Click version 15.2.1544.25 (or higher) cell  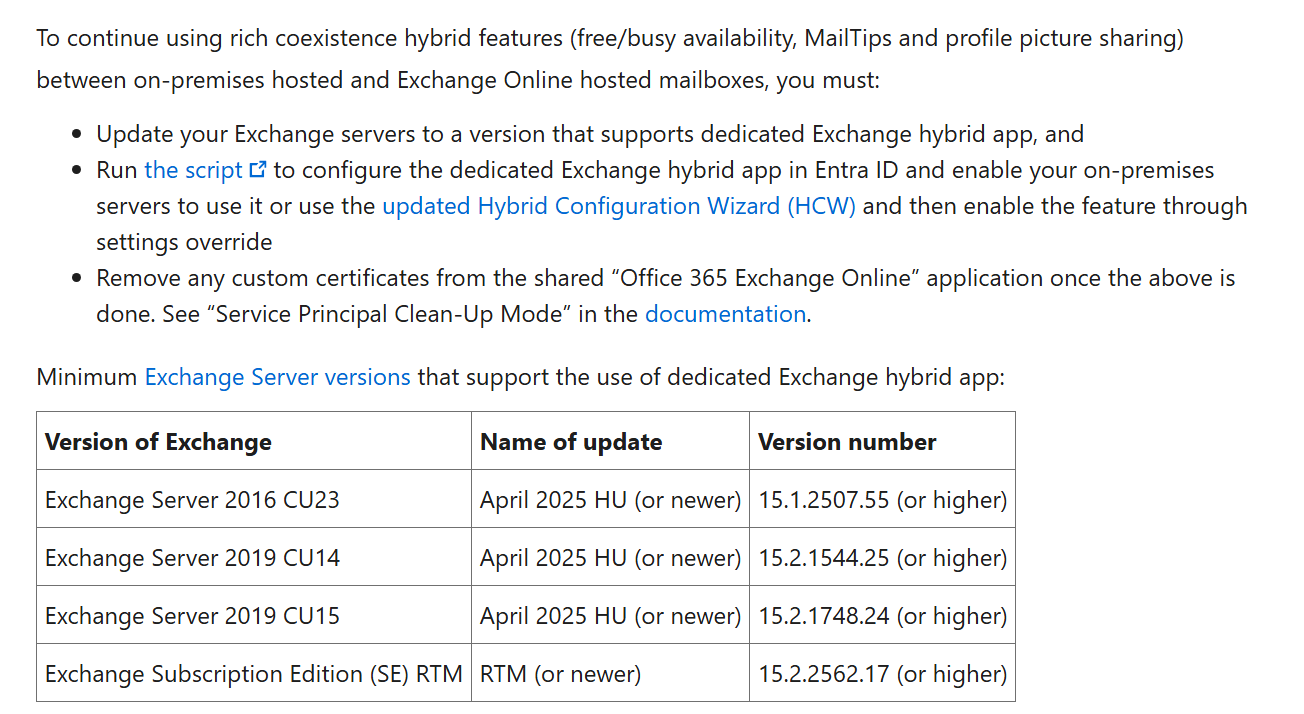click(882, 557)
